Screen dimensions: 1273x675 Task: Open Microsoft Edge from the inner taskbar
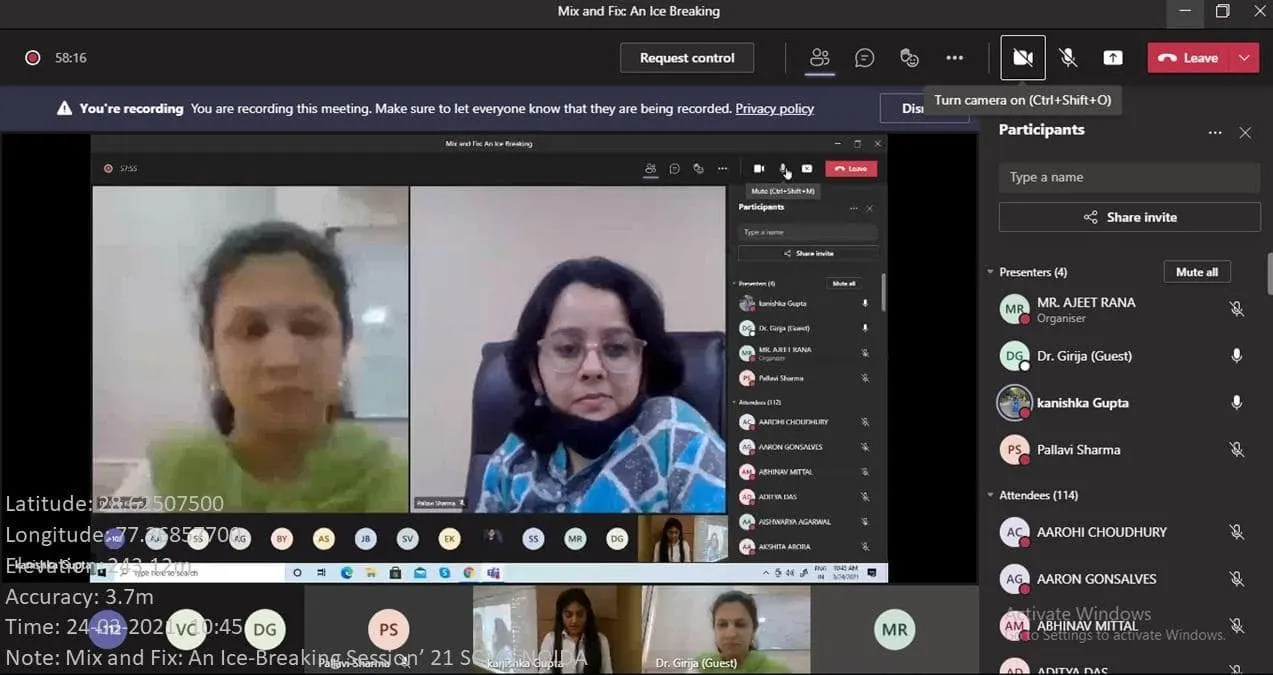pyautogui.click(x=347, y=572)
